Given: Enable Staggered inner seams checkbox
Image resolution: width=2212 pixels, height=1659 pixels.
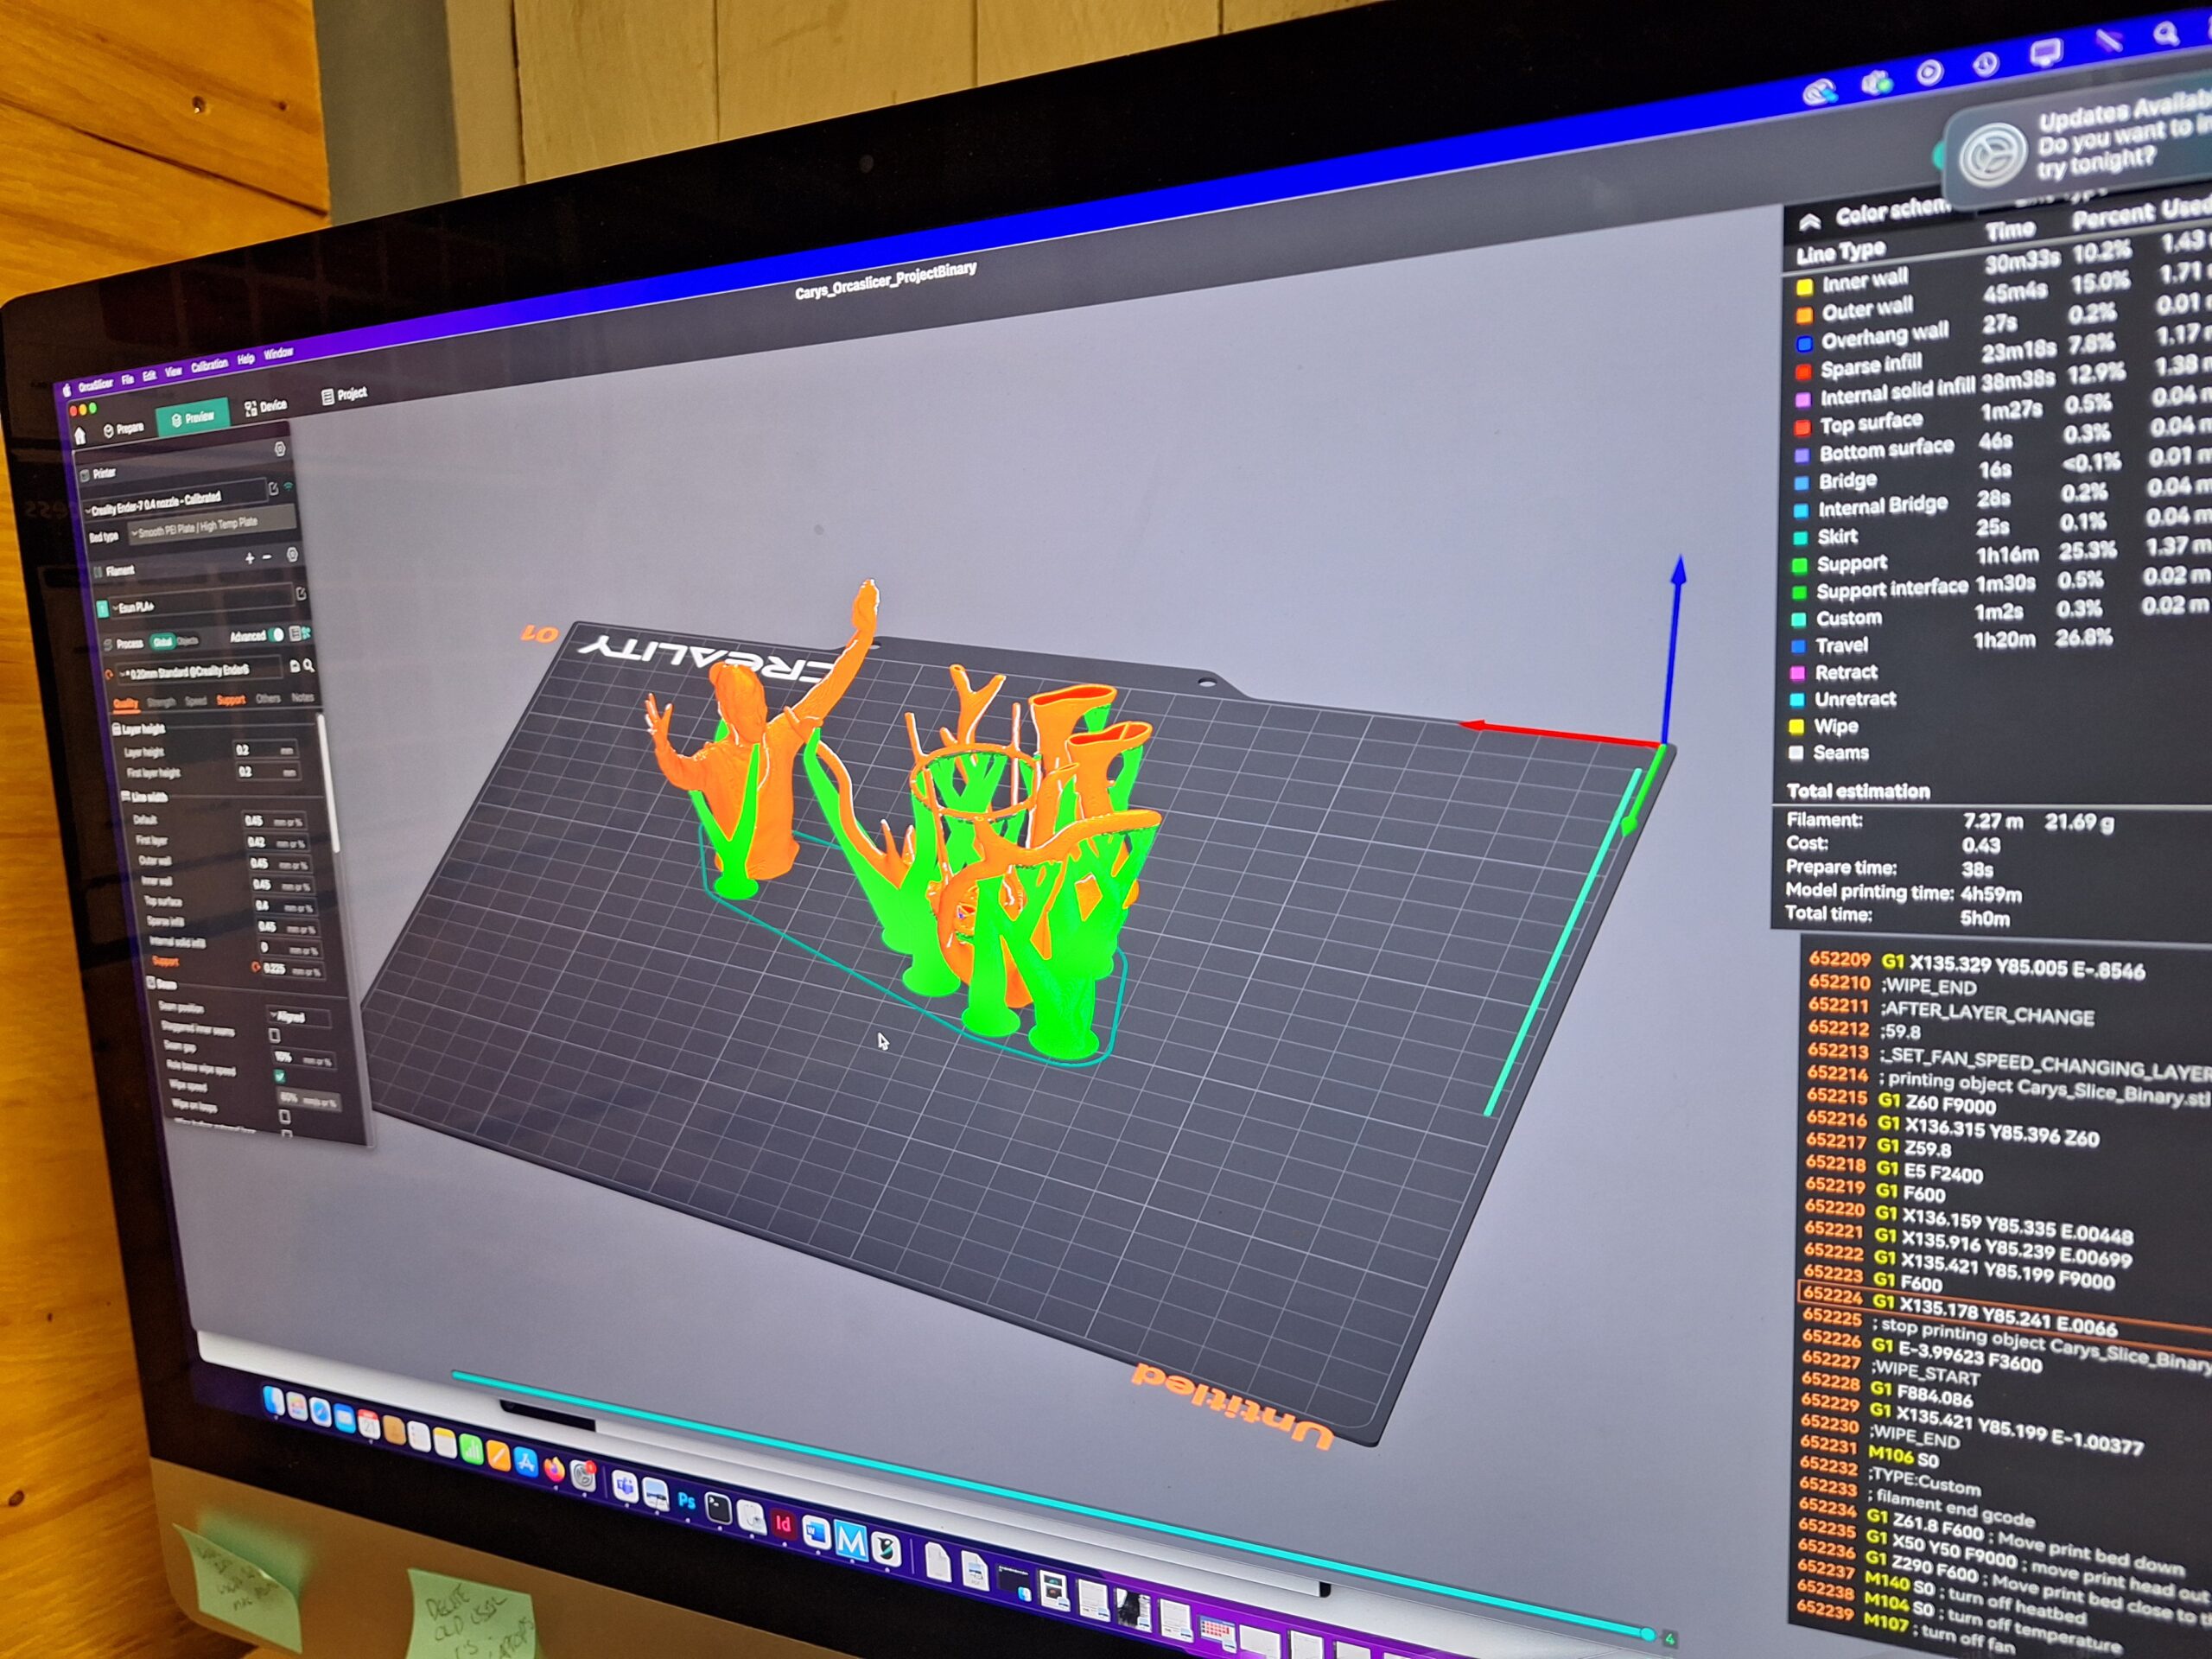Looking at the screenshot, I should 275,1035.
